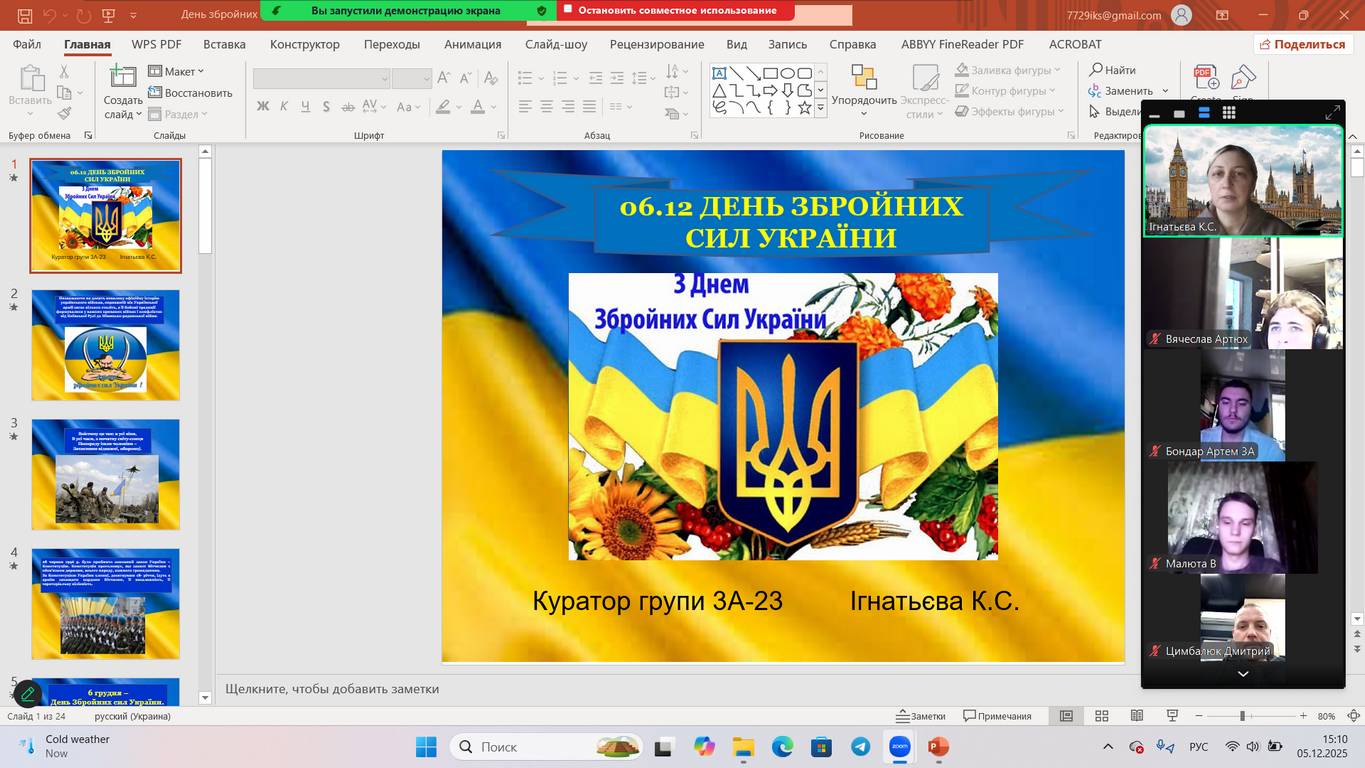The image size is (1365, 768).
Task: Open the Вставка ribbon tab
Action: [224, 44]
